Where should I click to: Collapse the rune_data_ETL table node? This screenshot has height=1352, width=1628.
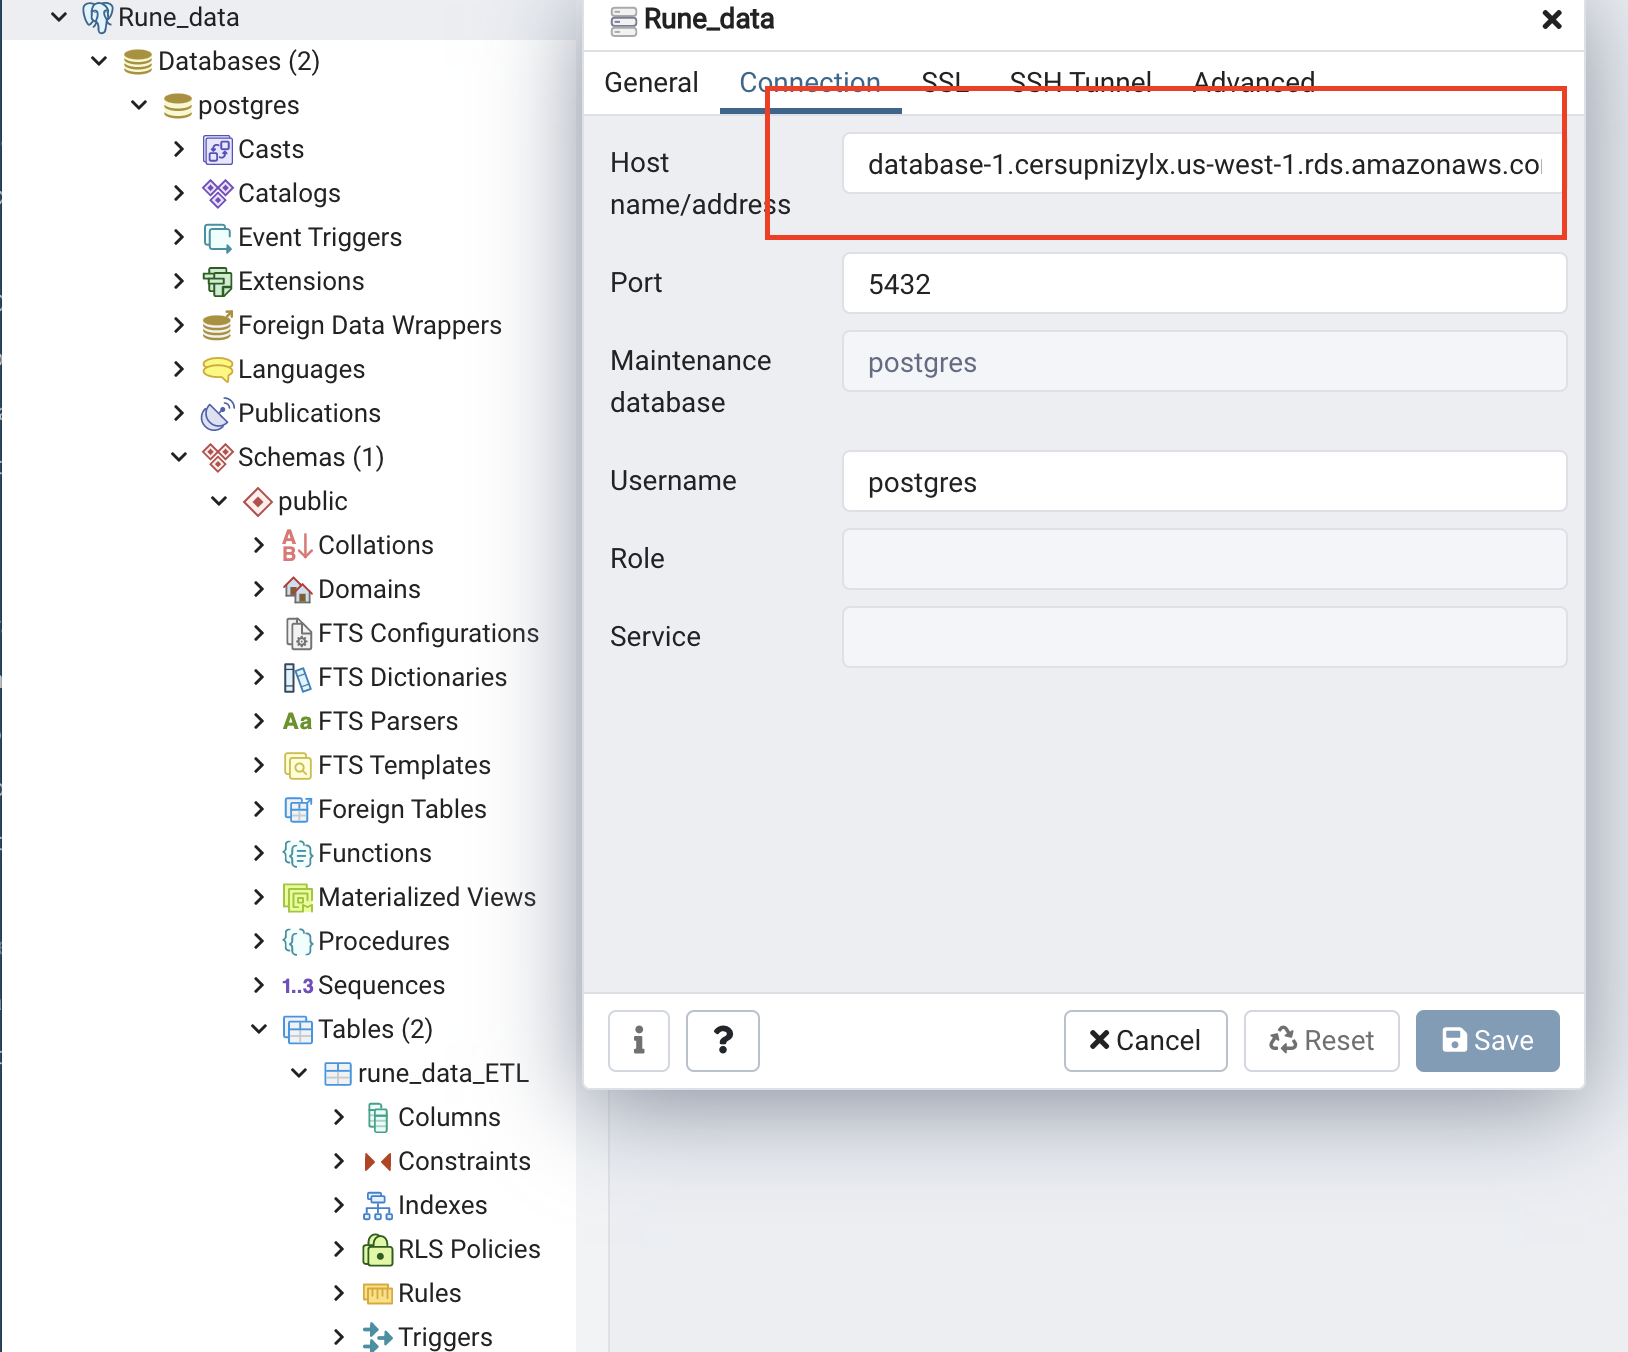pyautogui.click(x=299, y=1073)
